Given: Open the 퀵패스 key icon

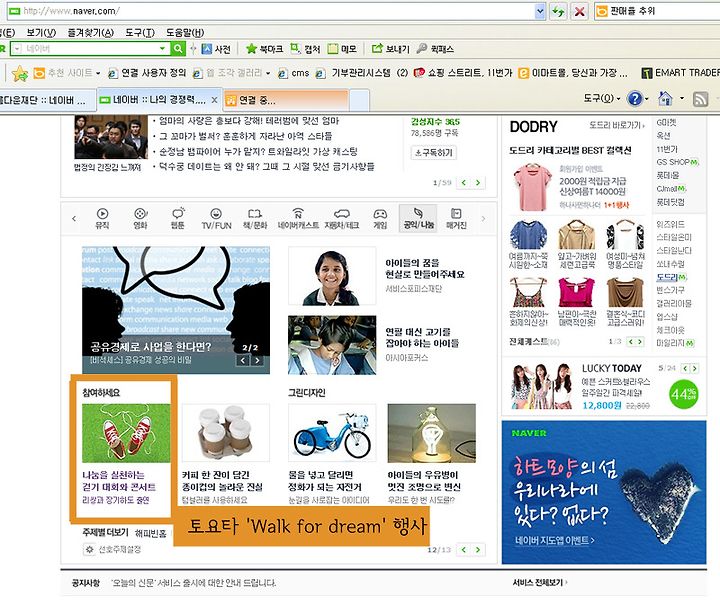Looking at the screenshot, I should (x=422, y=48).
